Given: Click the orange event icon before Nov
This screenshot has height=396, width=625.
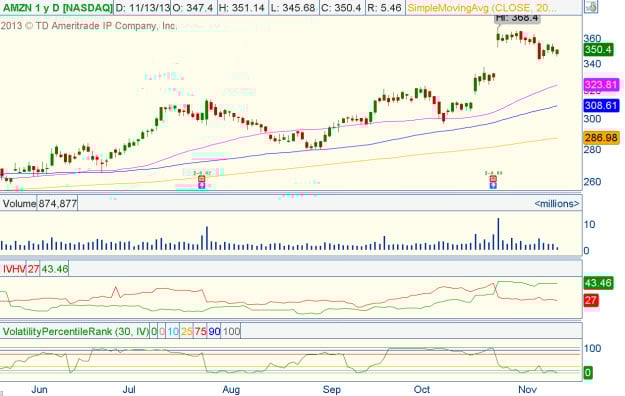Looking at the screenshot, I should [x=493, y=179].
